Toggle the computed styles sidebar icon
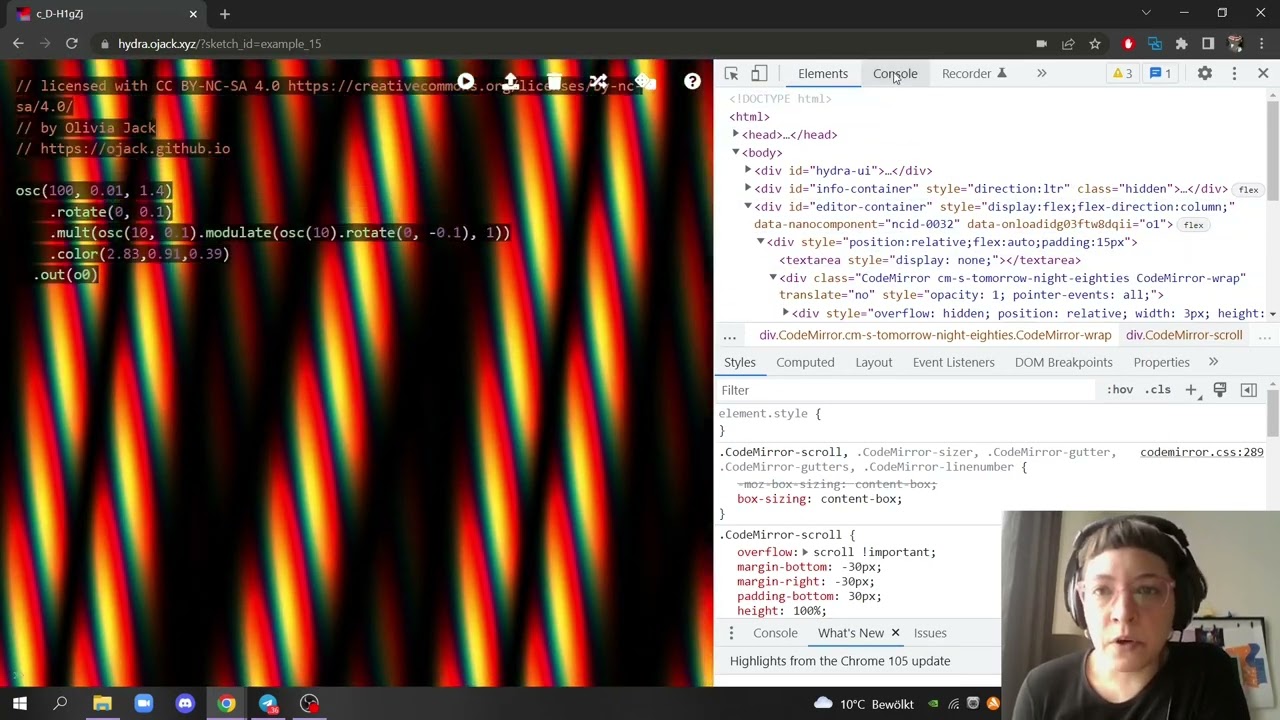1280x720 pixels. point(1249,390)
